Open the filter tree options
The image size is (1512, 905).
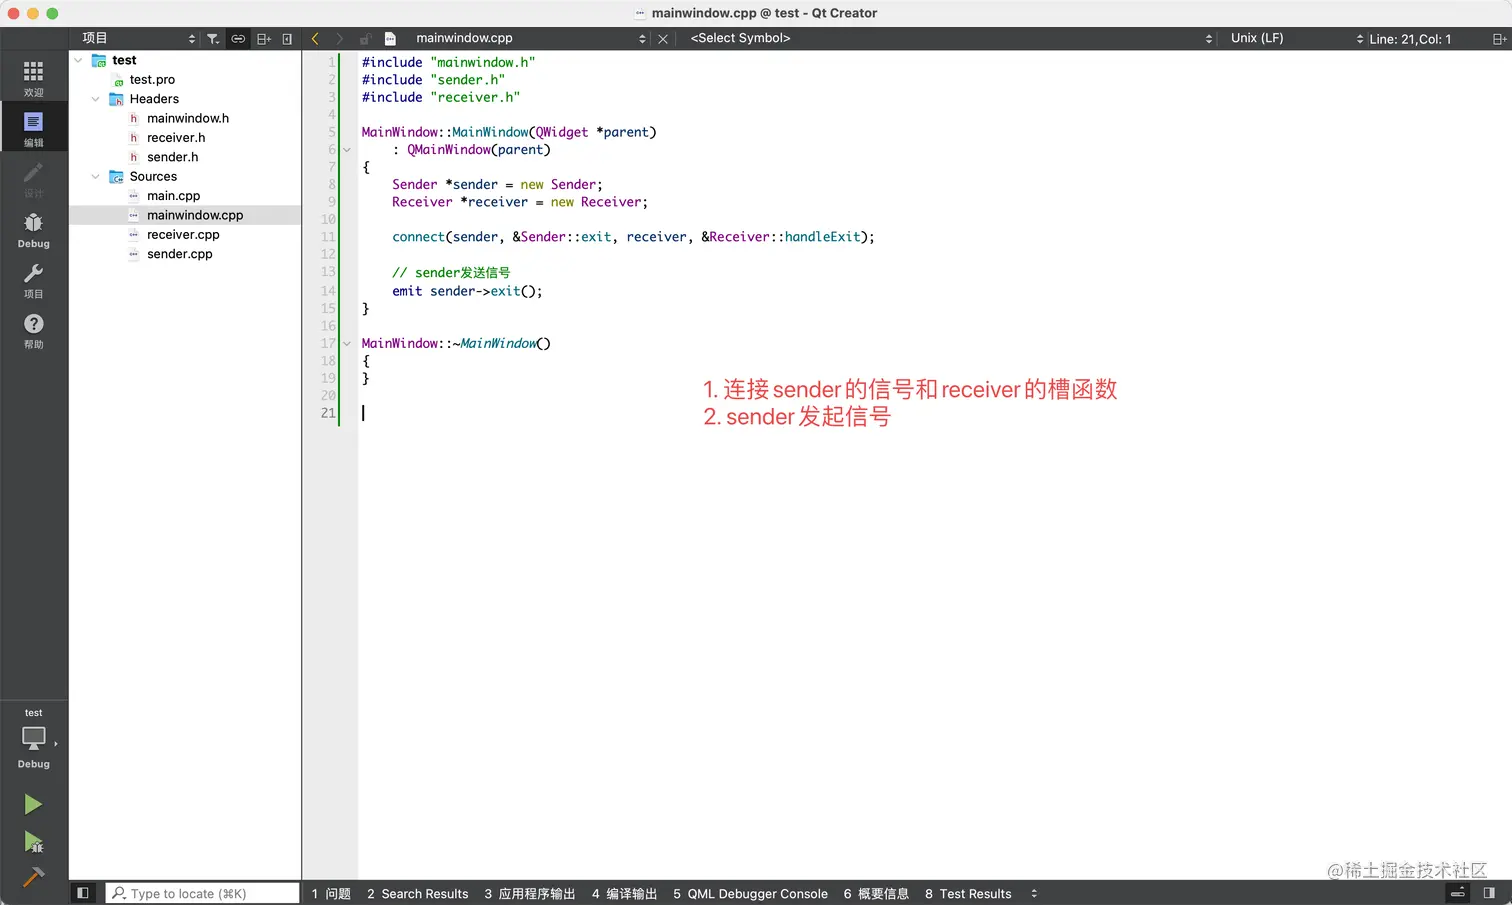coord(213,39)
